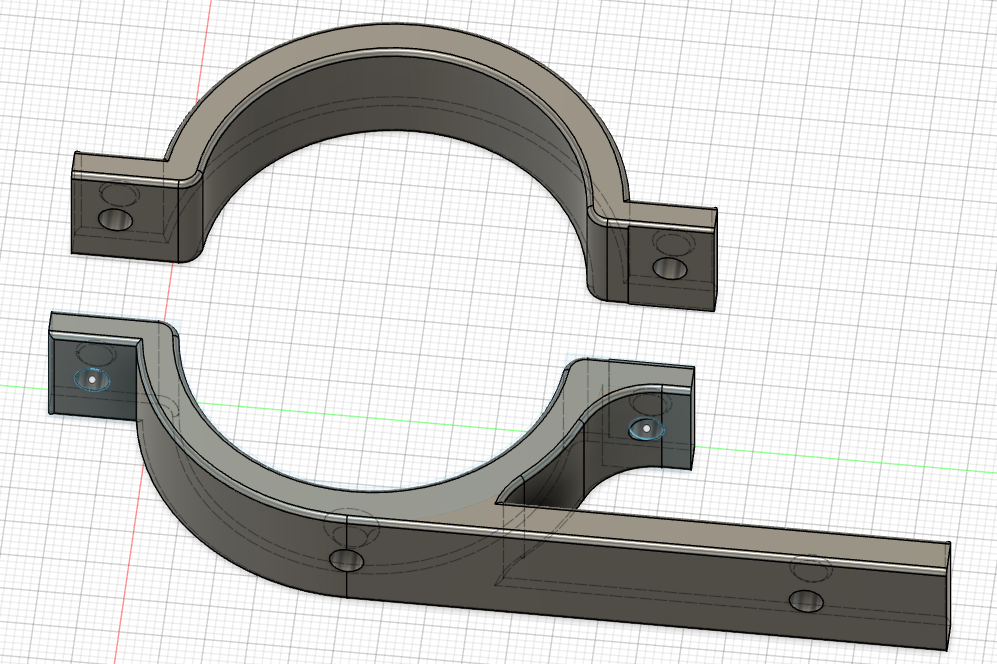Click the highlighted sketch point on lower right flange
Viewport: 997px width, 664px height.
pyautogui.click(x=647, y=429)
